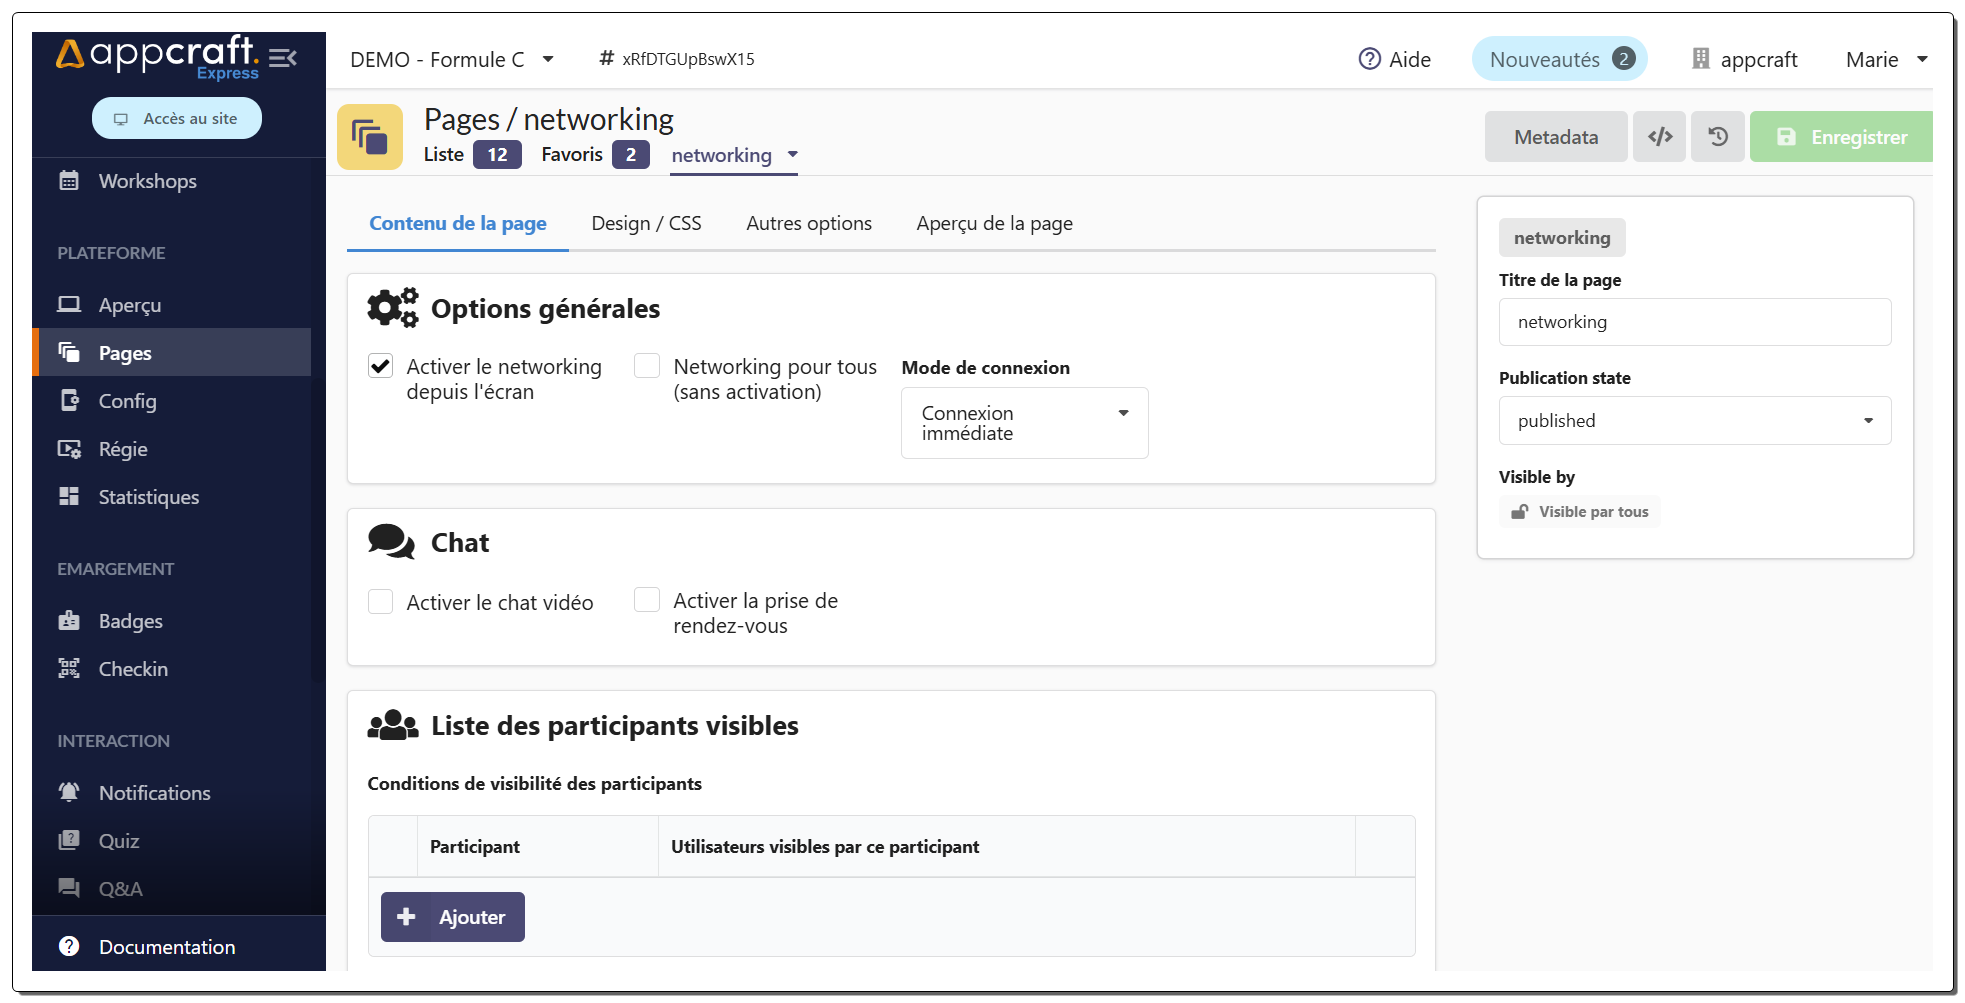
Task: Enable Activer le chat vidéo checkbox
Action: [x=381, y=602]
